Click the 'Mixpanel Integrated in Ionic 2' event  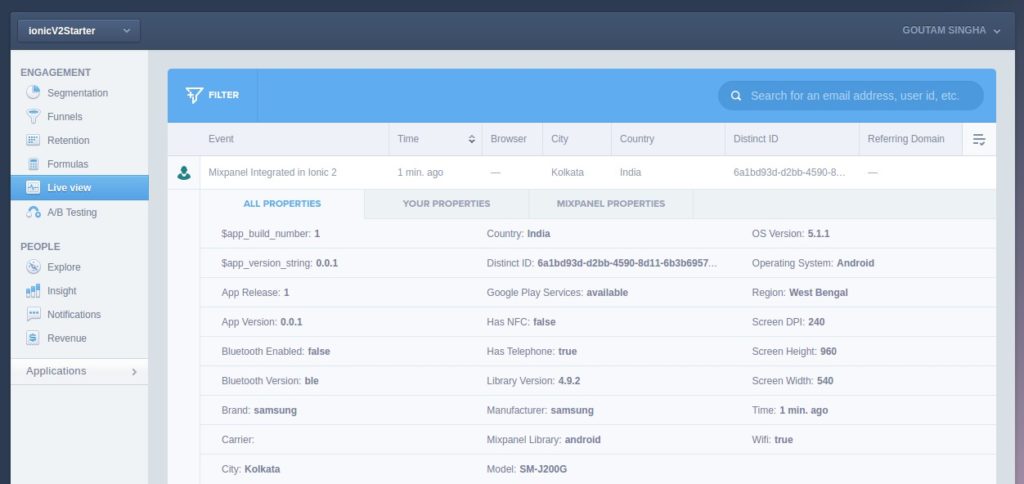[x=272, y=172]
